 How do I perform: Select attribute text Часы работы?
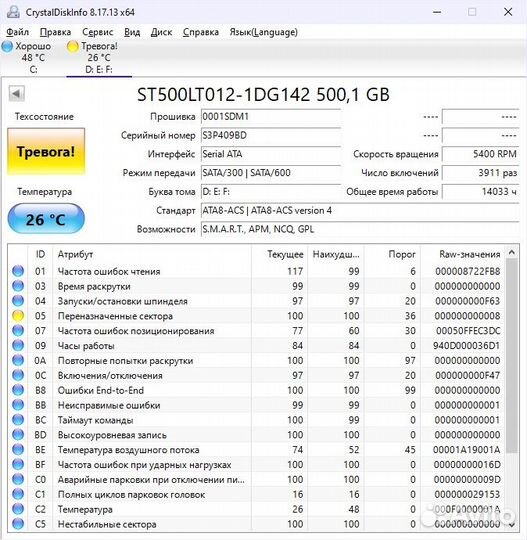point(86,346)
